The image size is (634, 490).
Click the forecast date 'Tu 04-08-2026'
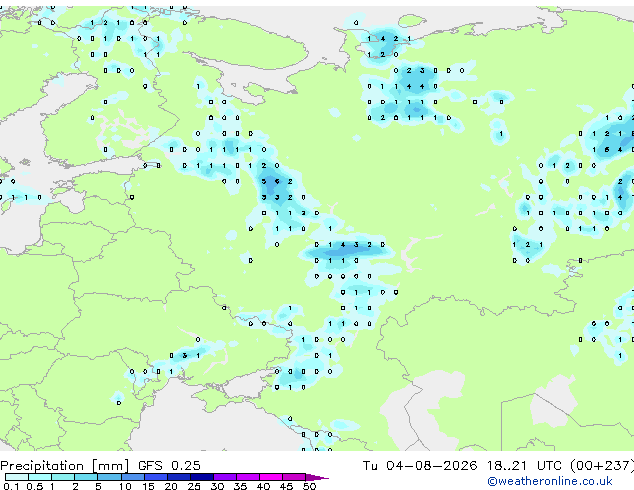(x=420, y=466)
